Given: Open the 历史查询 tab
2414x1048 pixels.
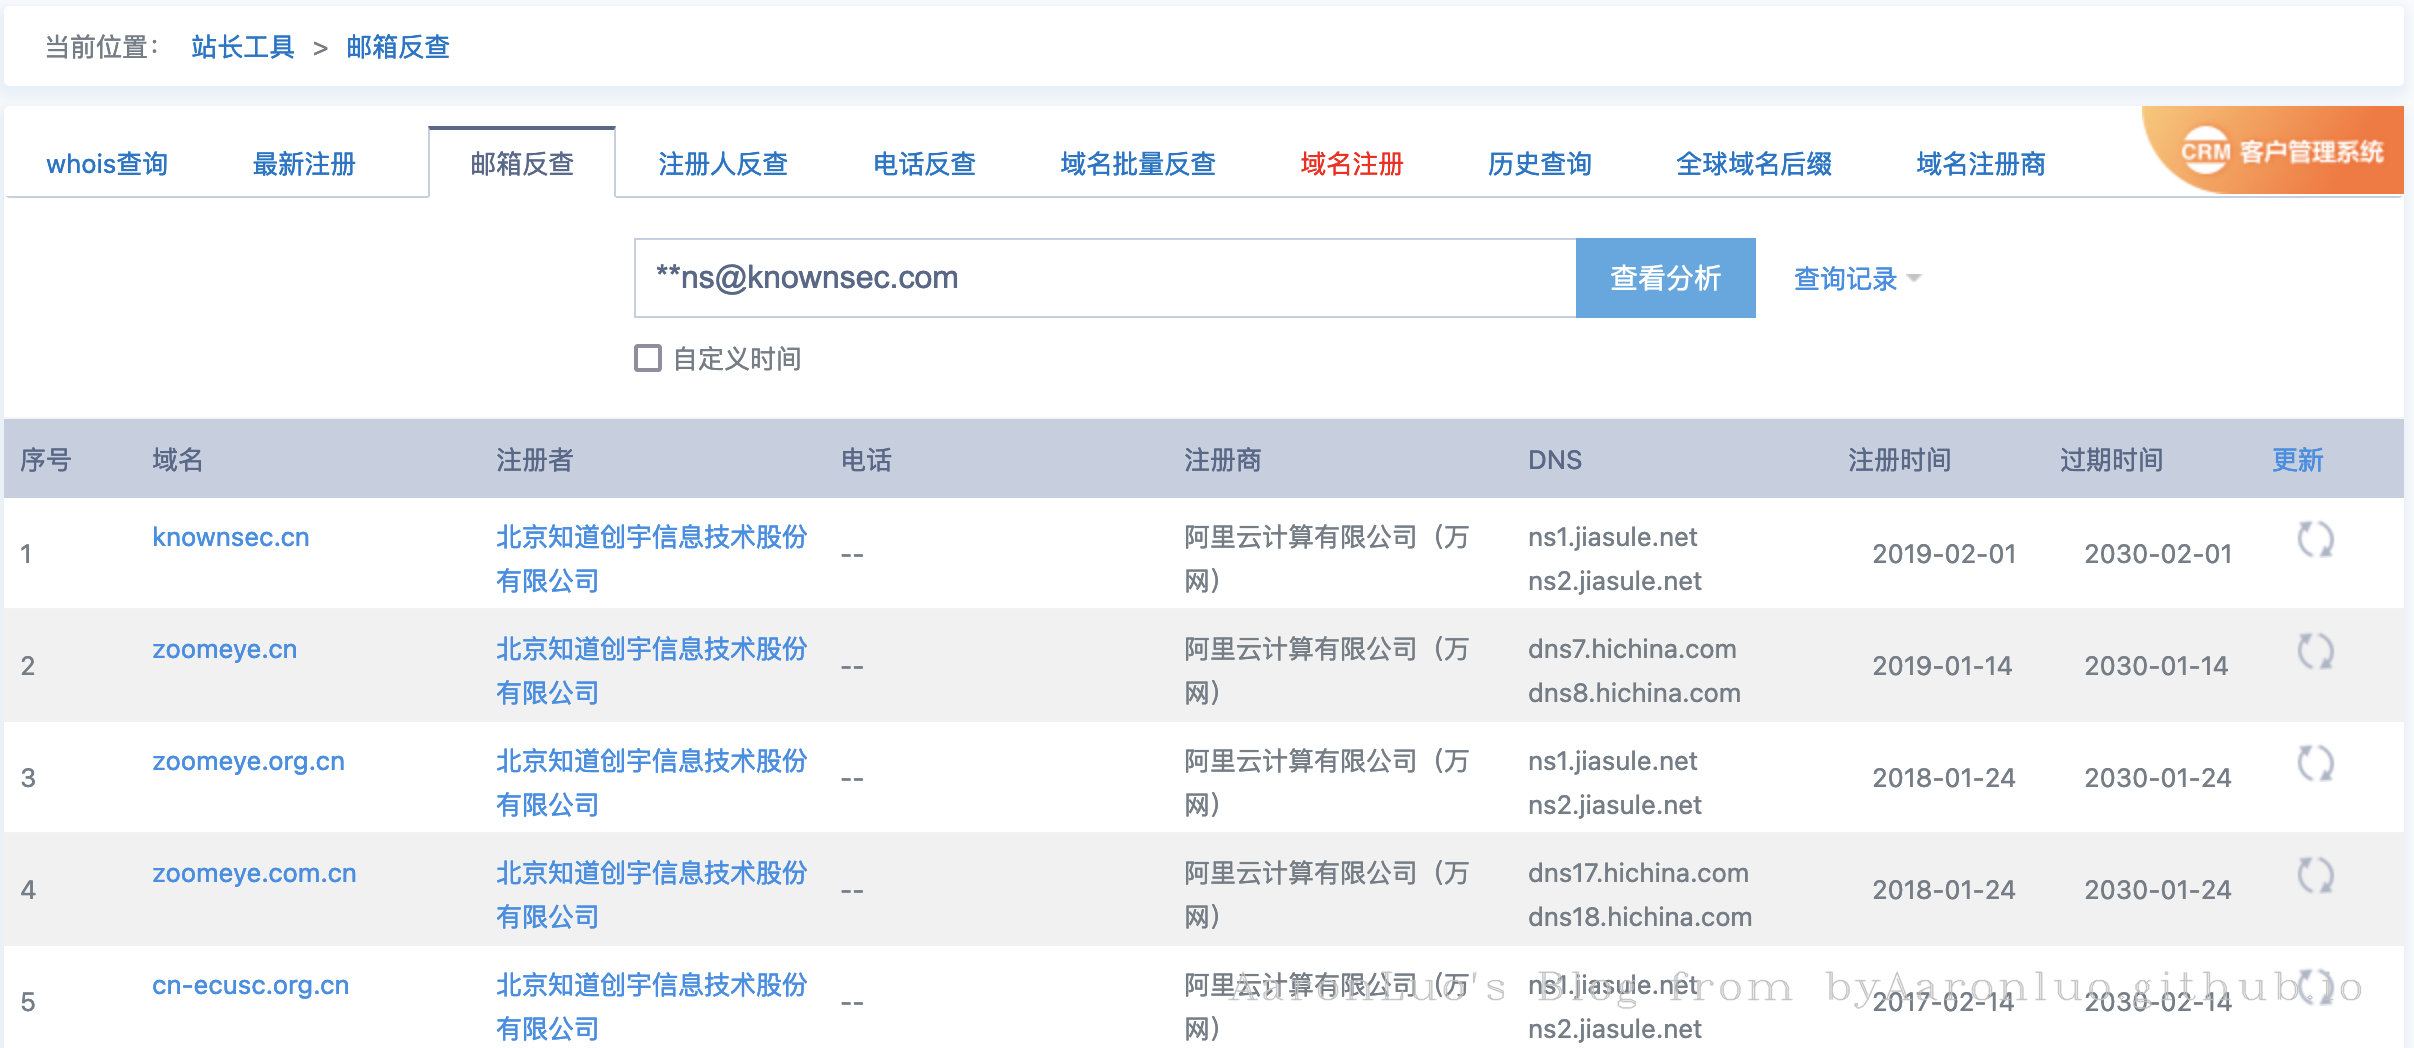Looking at the screenshot, I should point(1539,164).
